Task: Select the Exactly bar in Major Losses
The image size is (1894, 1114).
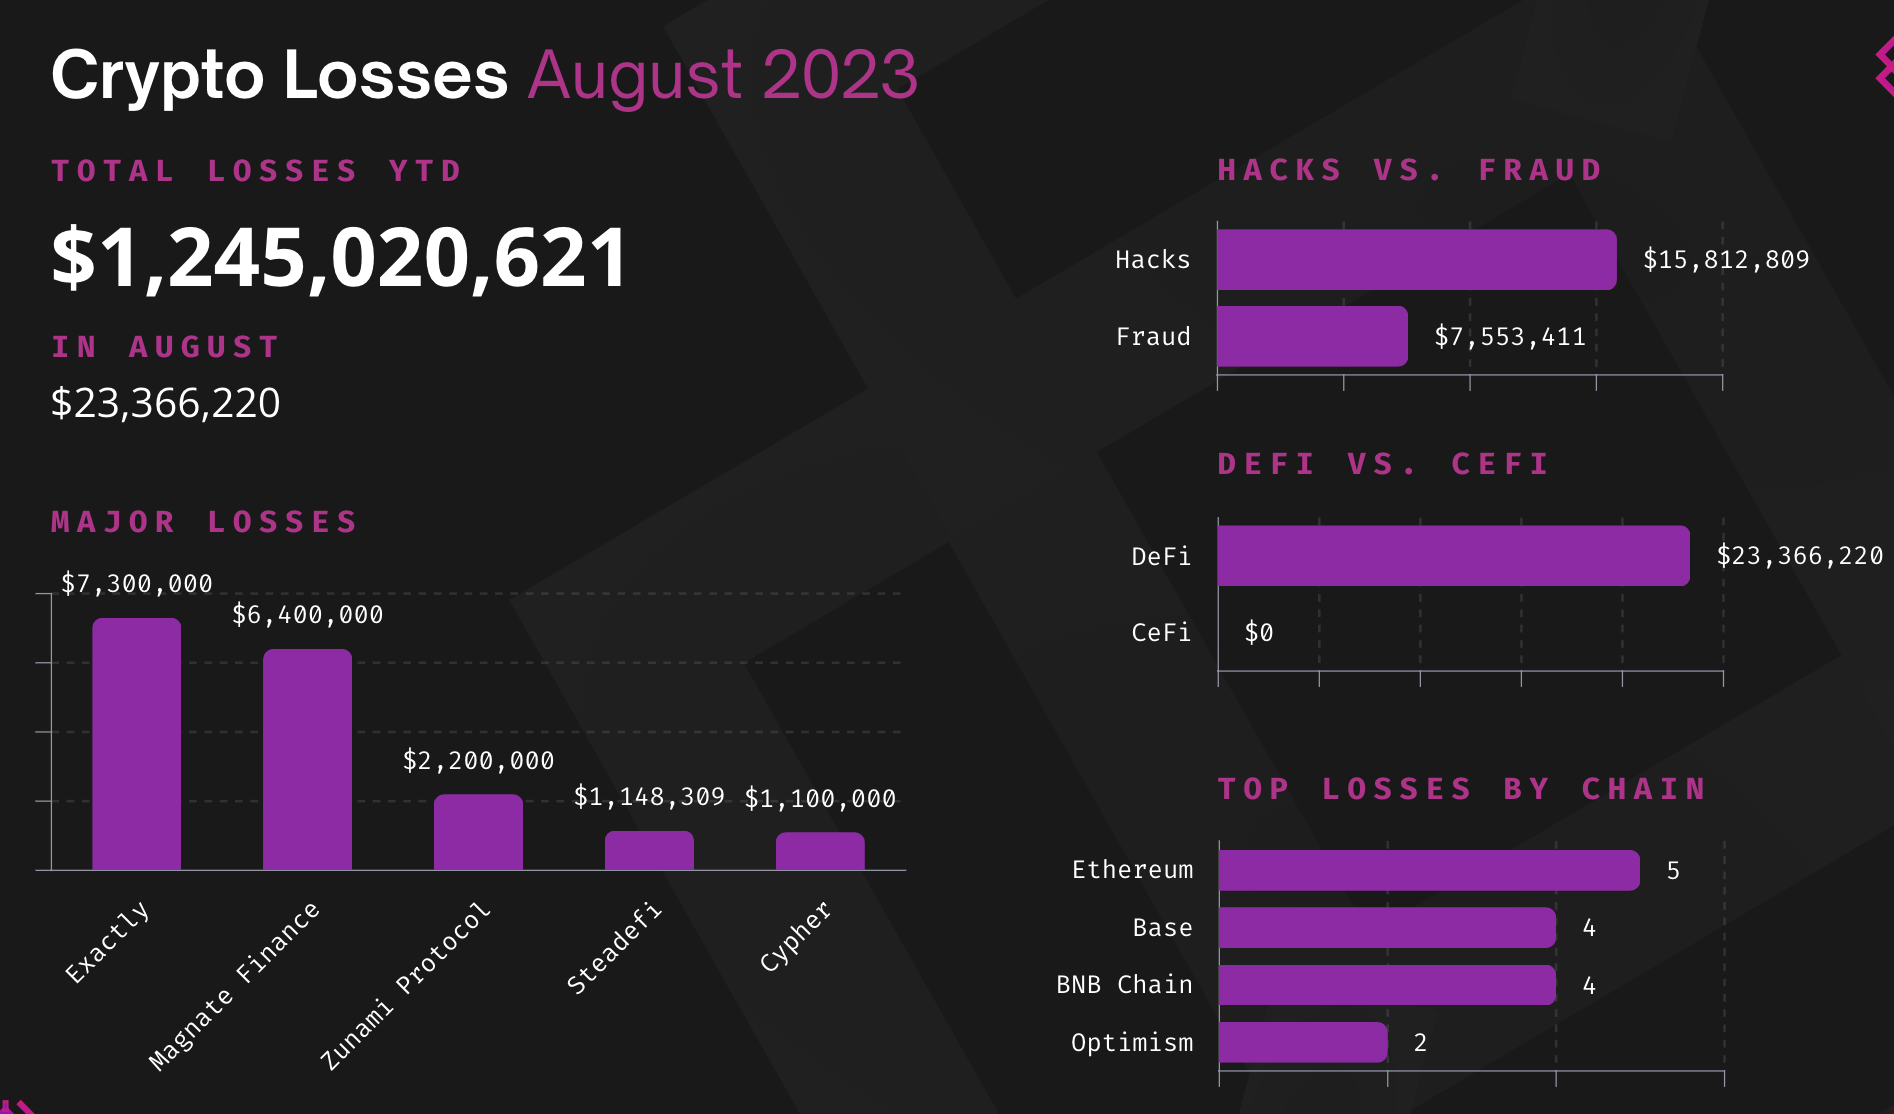Action: pyautogui.click(x=137, y=744)
